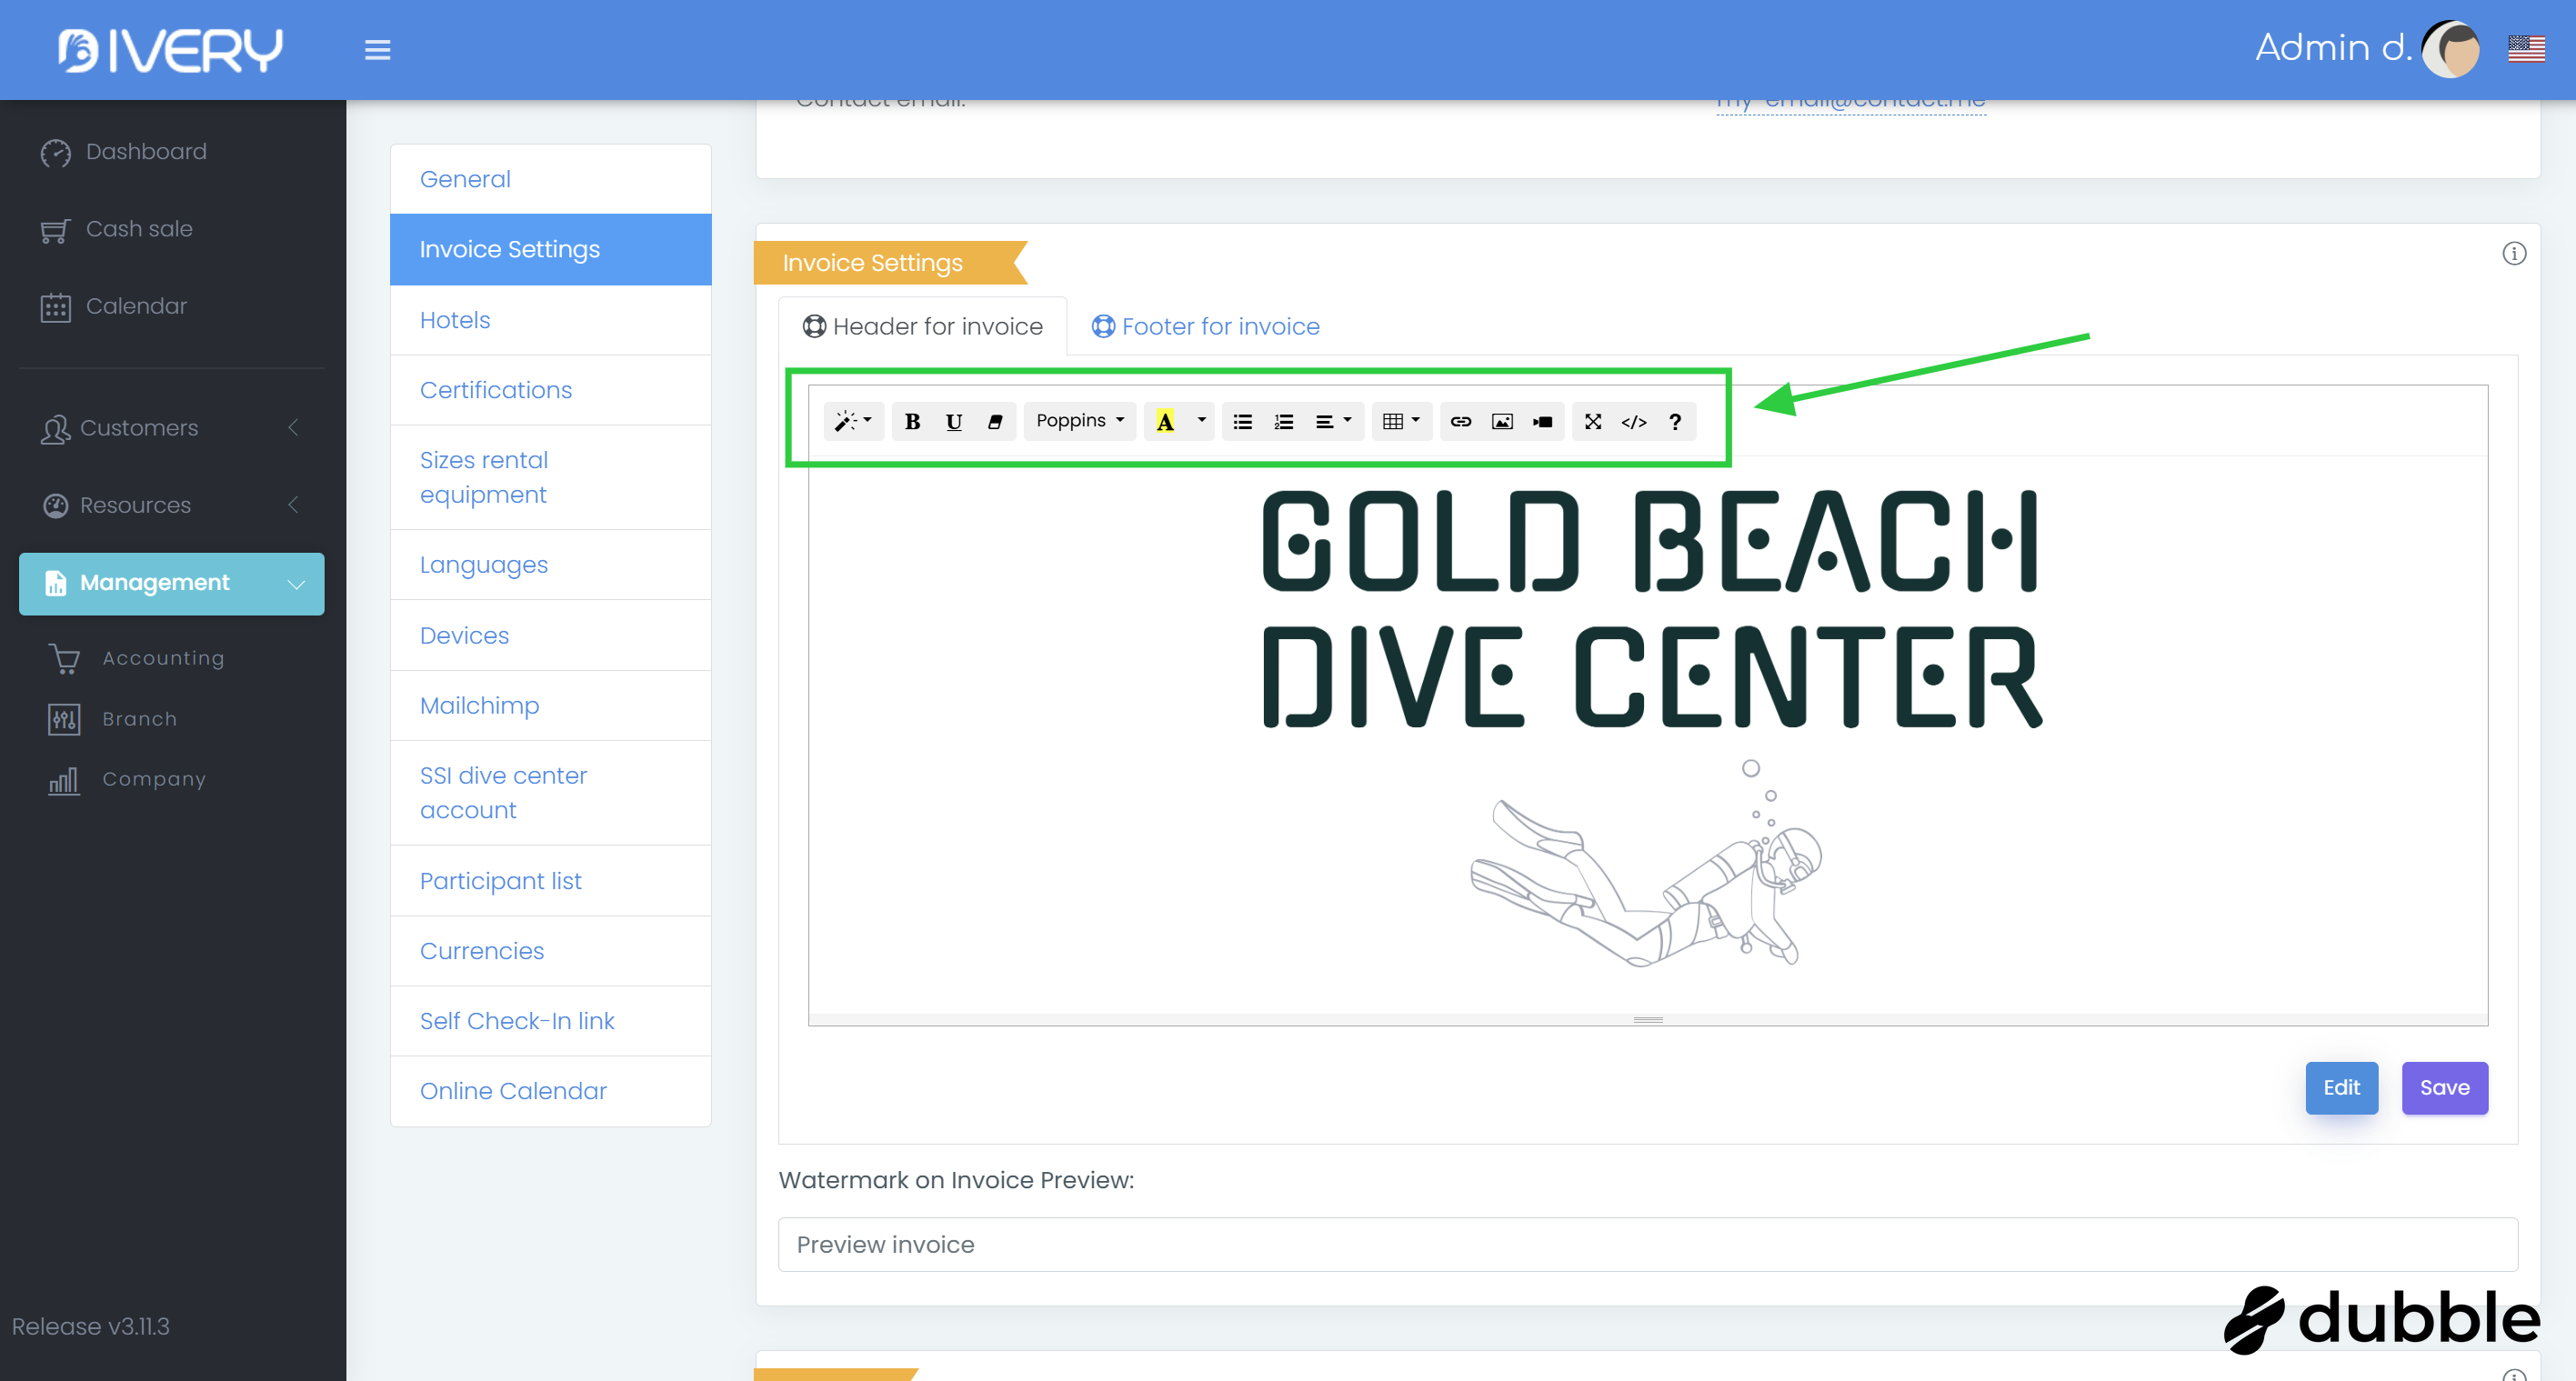Click the Watermark on Invoice Preview field
This screenshot has width=2576, height=1381.
(x=1647, y=1244)
